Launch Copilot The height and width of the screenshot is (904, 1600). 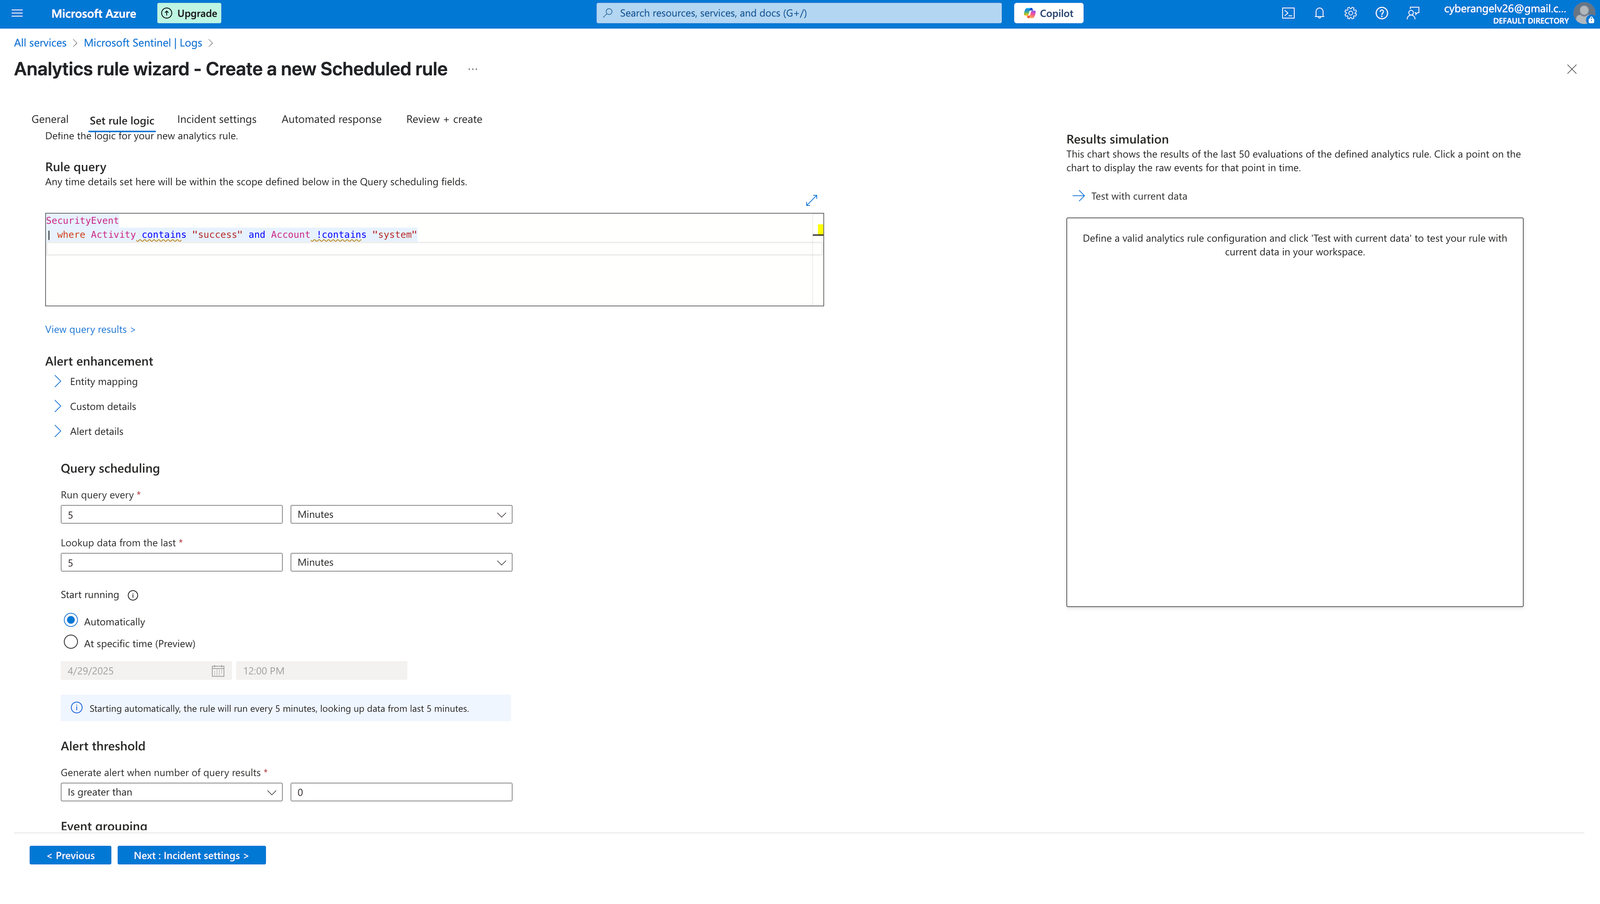point(1048,13)
